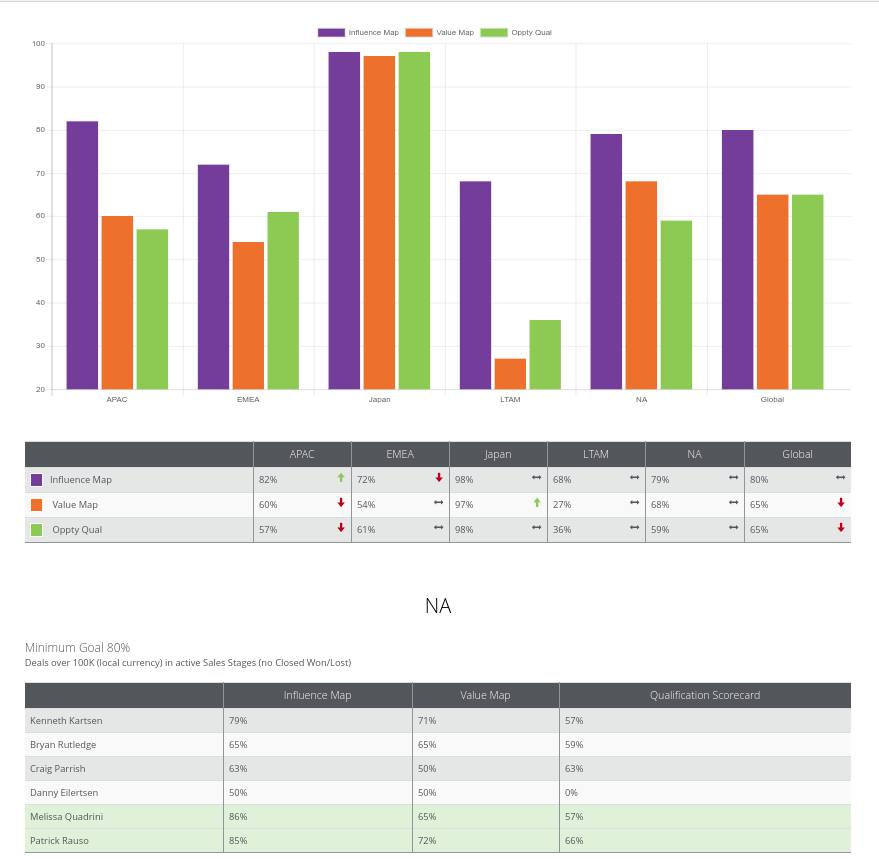Click the sideways arrow for LTAM Influence Map
879x859 pixels.
634,478
